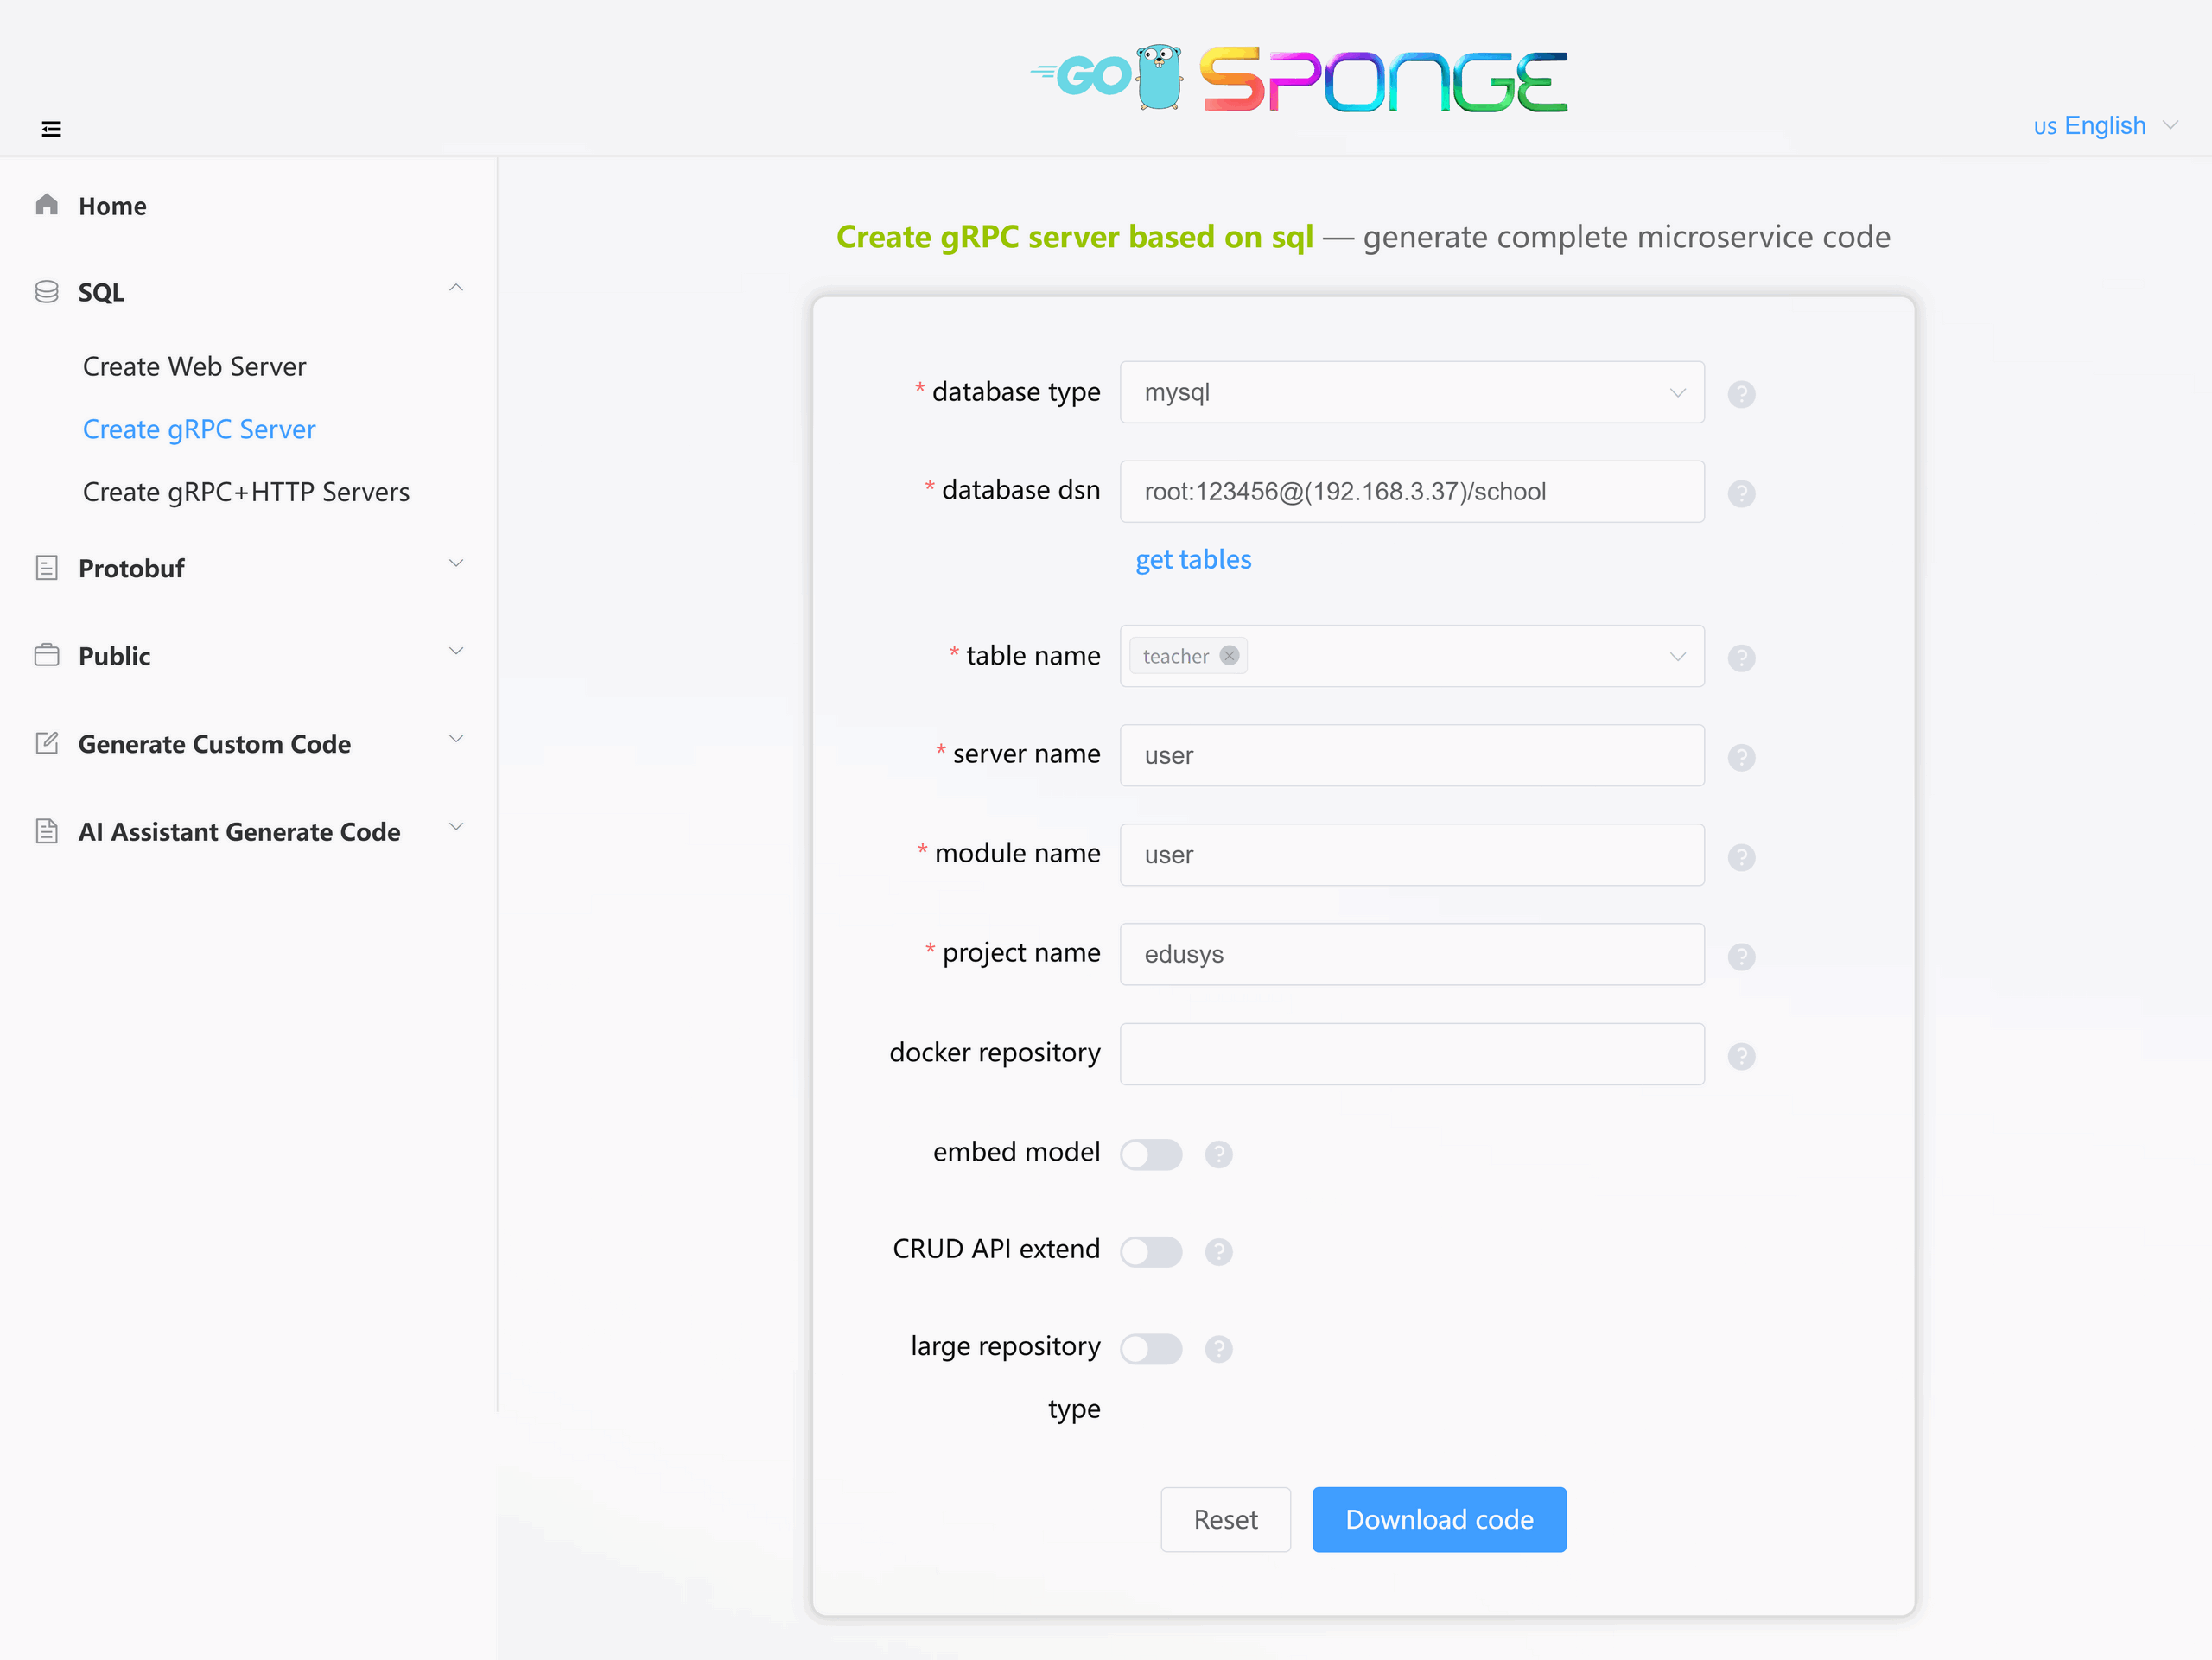Open help icon next to table name
2212x1660 pixels.
[x=1741, y=658]
